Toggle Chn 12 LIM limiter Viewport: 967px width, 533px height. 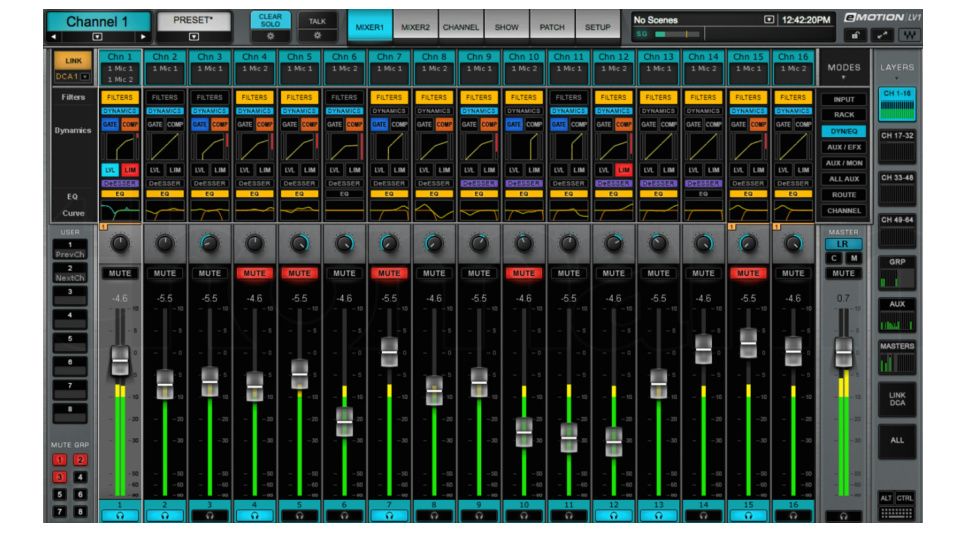(623, 170)
